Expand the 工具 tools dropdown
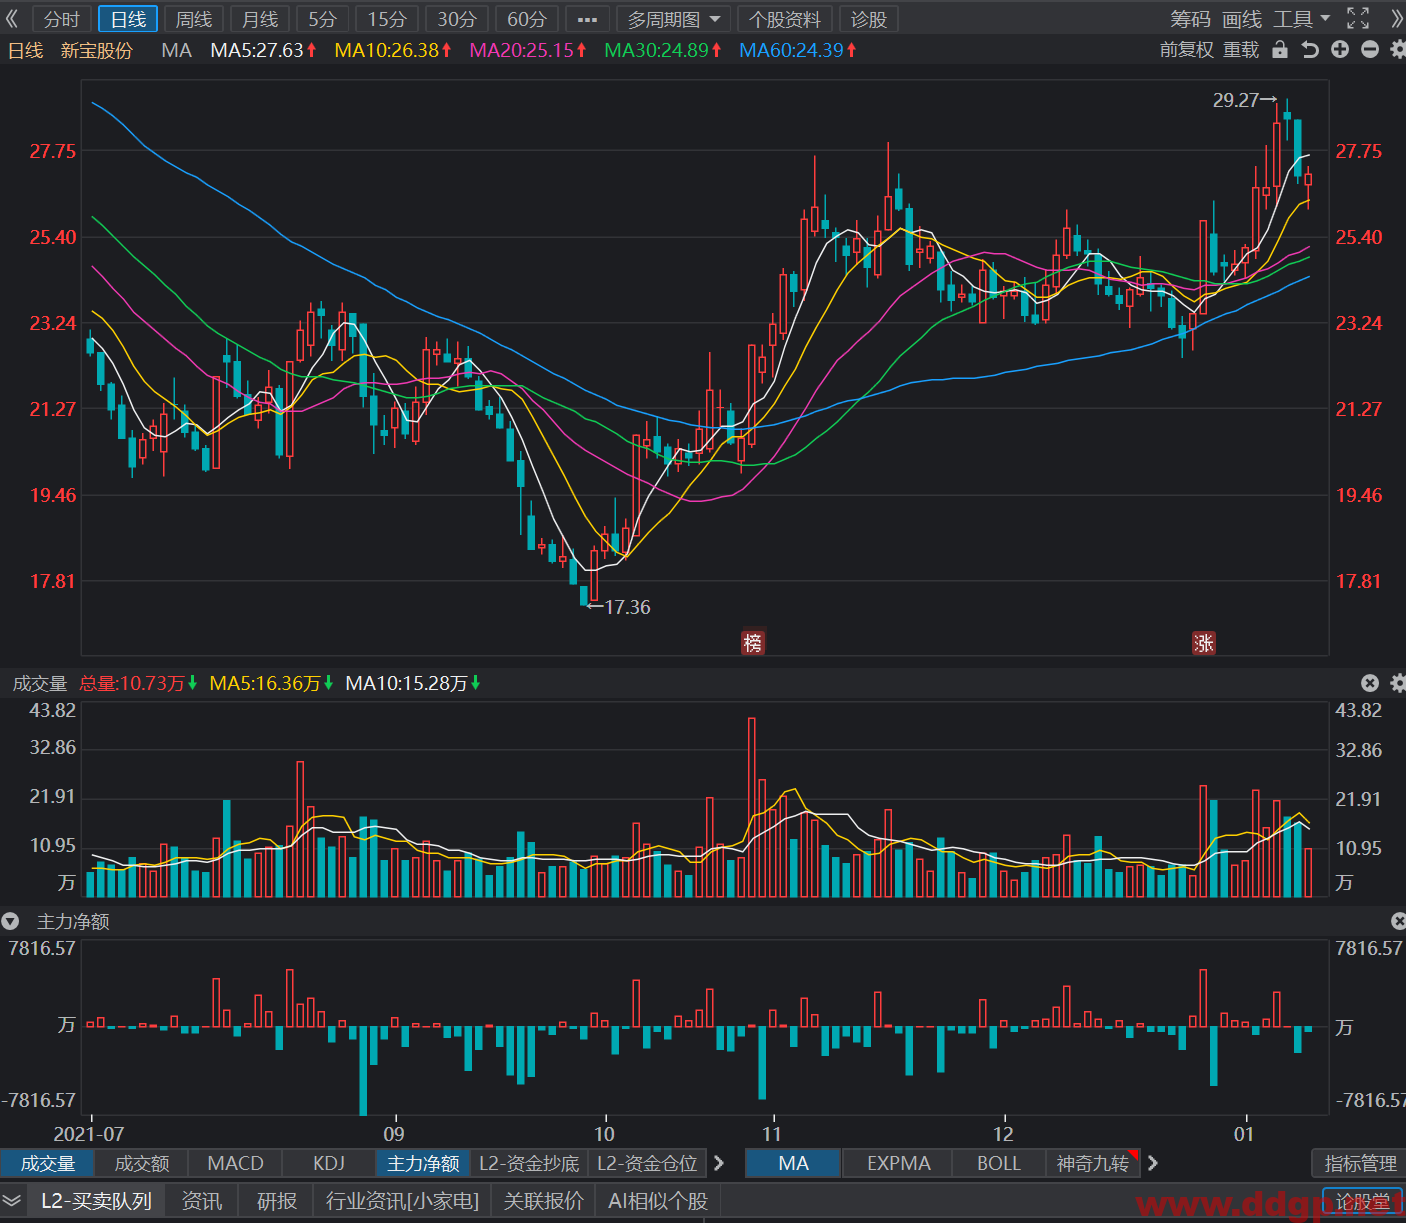 pyautogui.click(x=1301, y=19)
